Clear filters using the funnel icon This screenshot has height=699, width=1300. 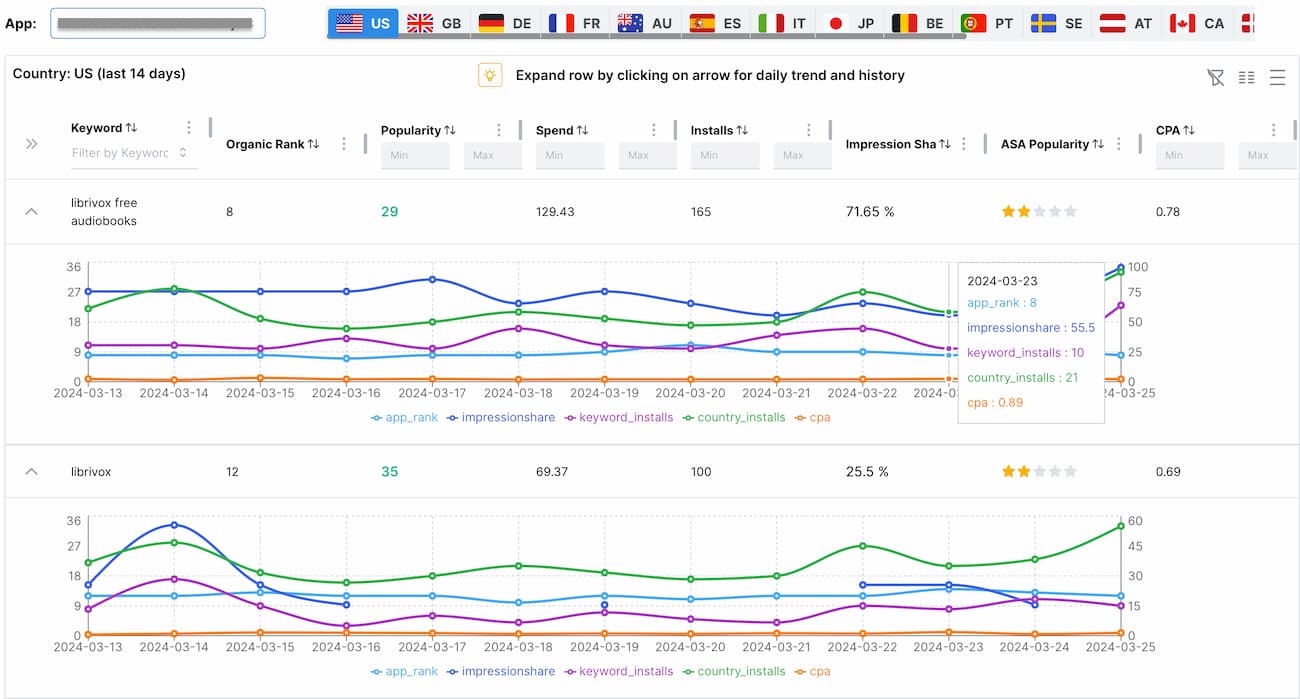(x=1215, y=77)
